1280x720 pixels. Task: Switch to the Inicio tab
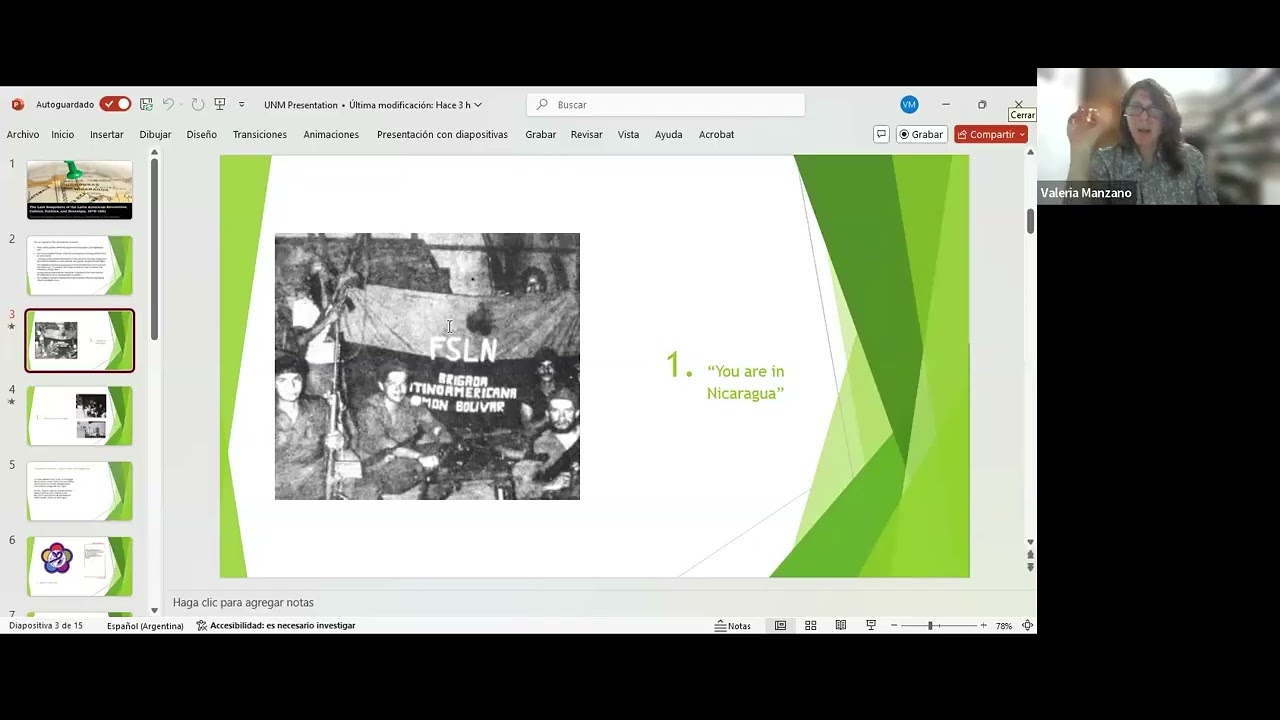63,134
